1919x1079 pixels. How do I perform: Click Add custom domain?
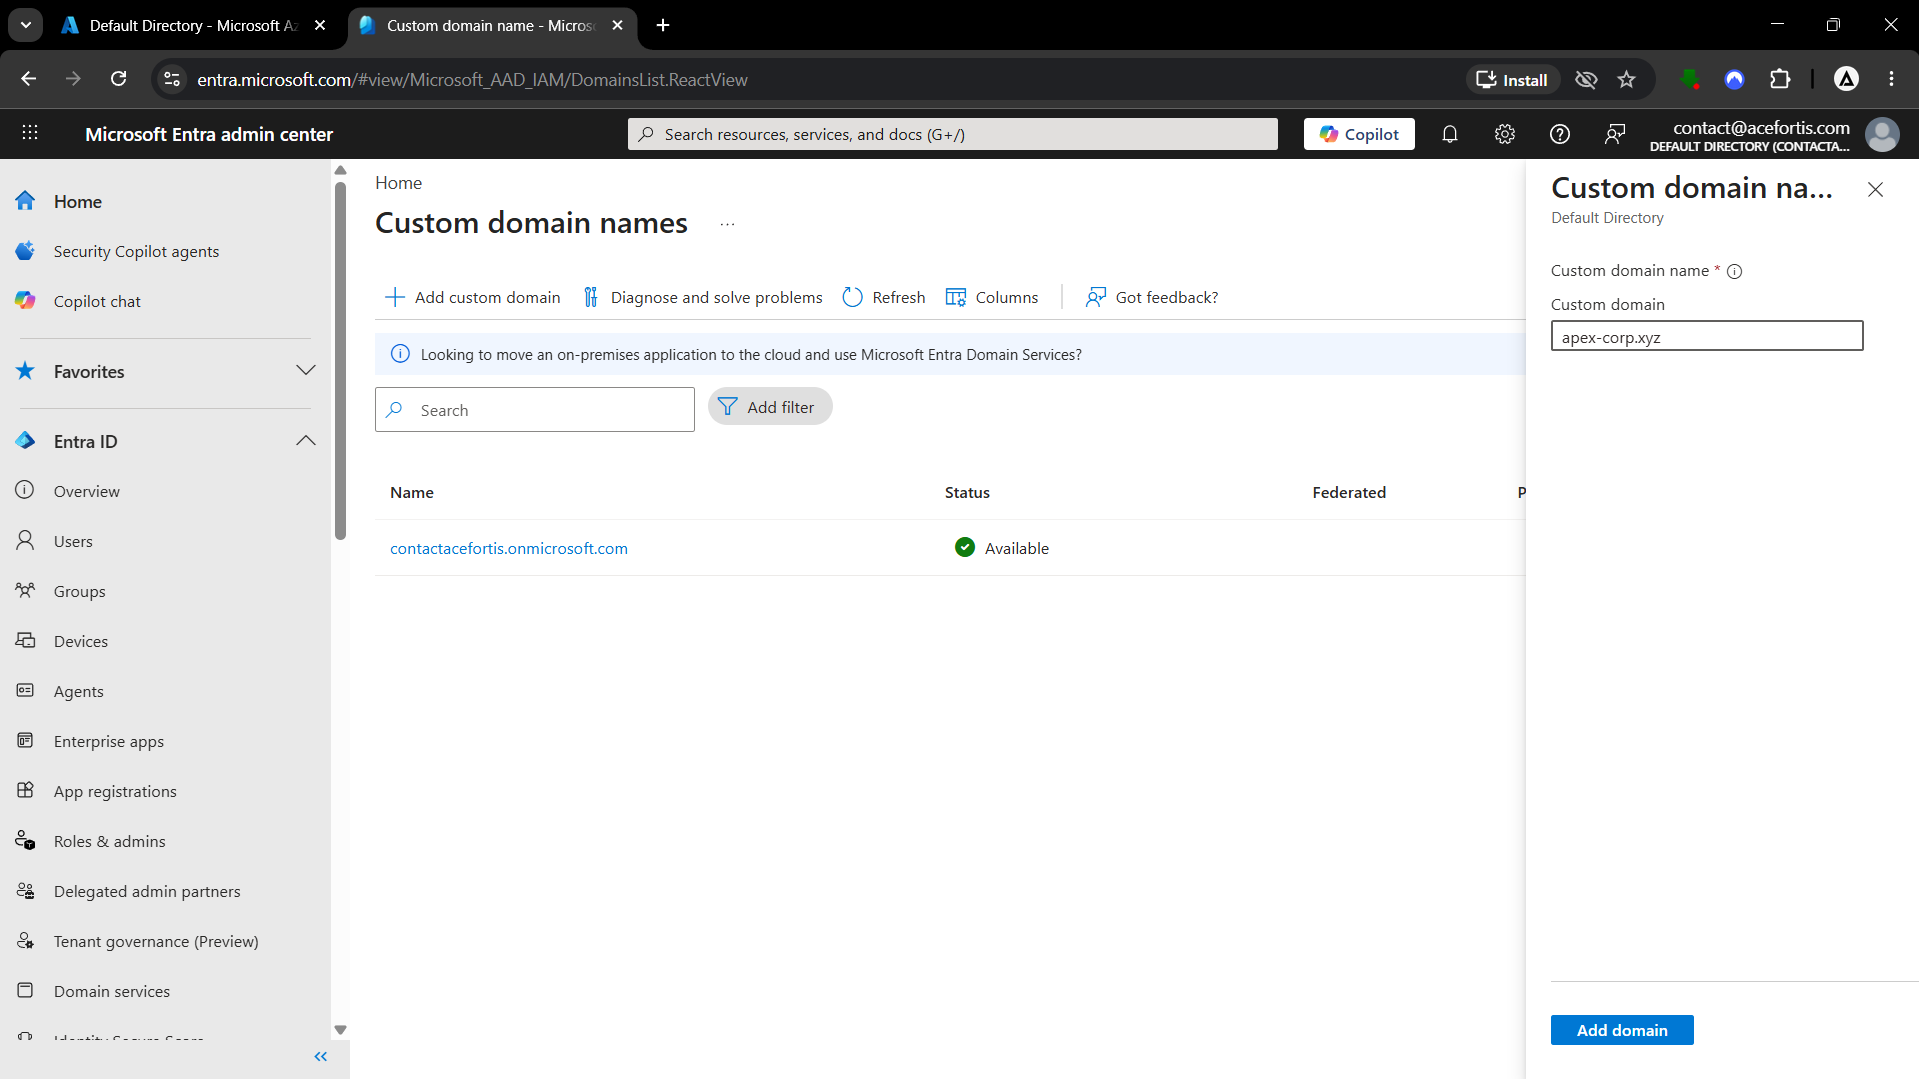(x=472, y=297)
